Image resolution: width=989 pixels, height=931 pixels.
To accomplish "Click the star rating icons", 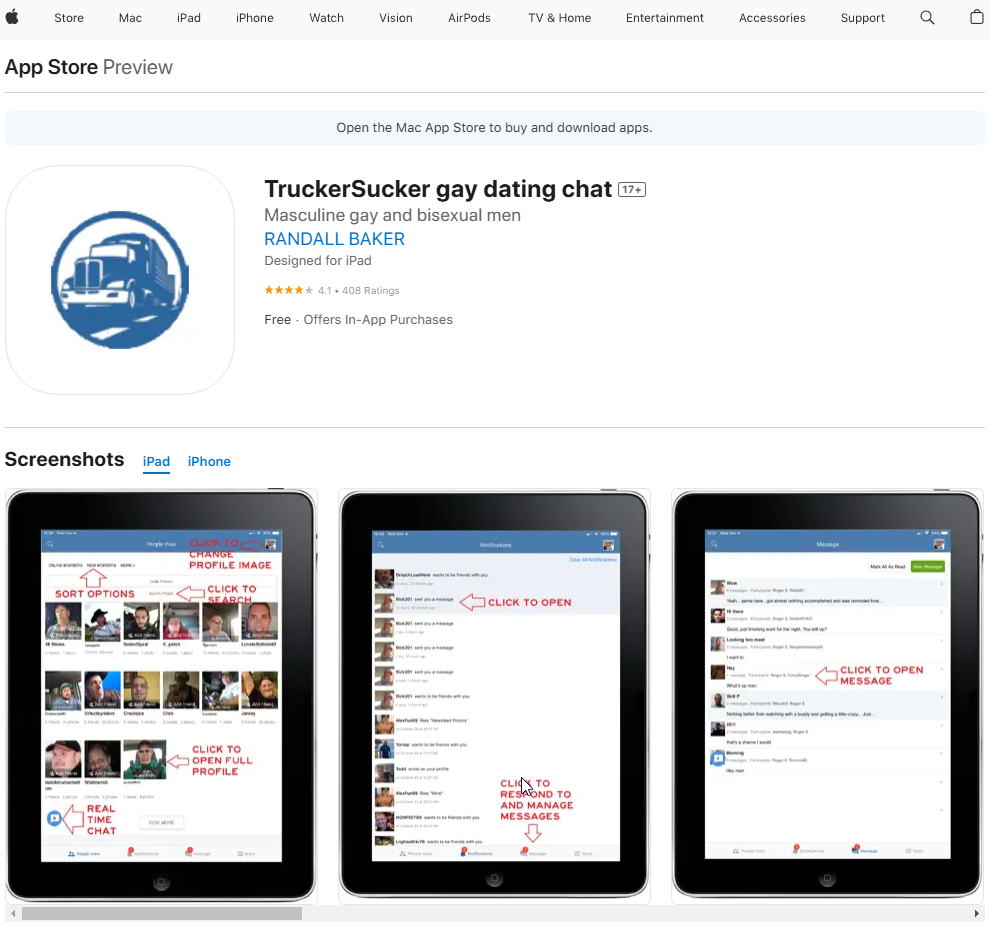I will (288, 290).
